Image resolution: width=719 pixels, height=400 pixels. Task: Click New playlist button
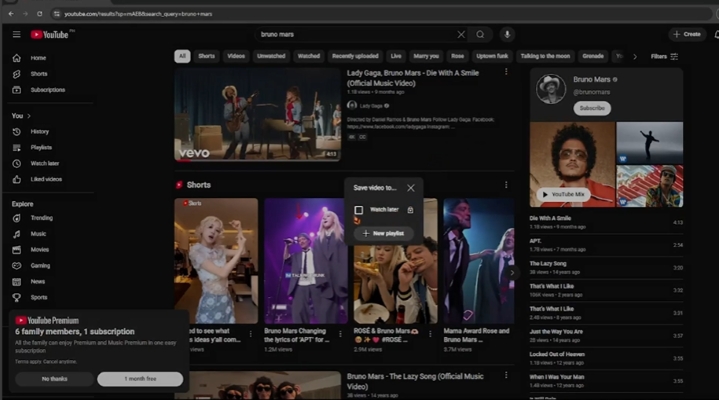[x=383, y=233]
